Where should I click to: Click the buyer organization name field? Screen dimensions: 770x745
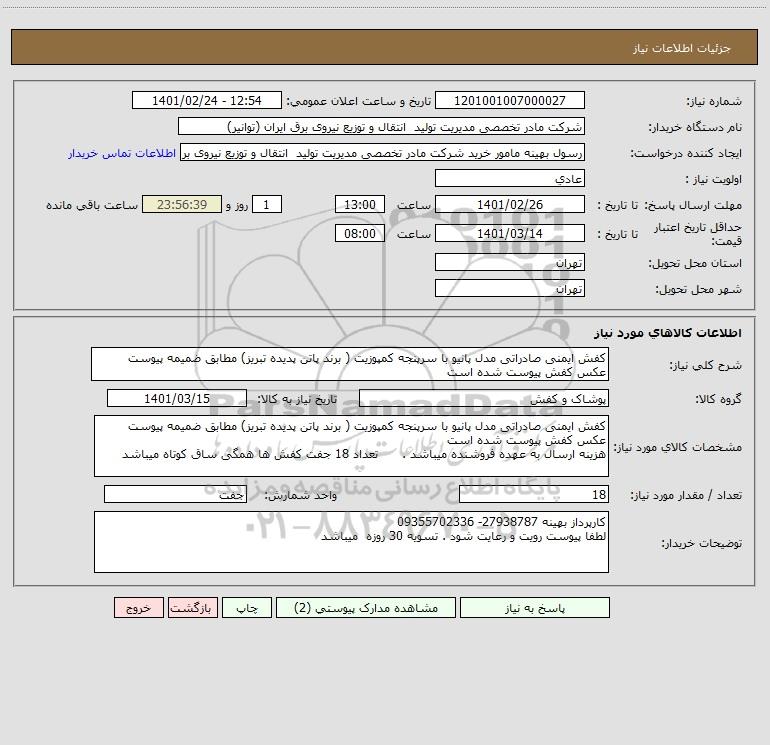381,126
